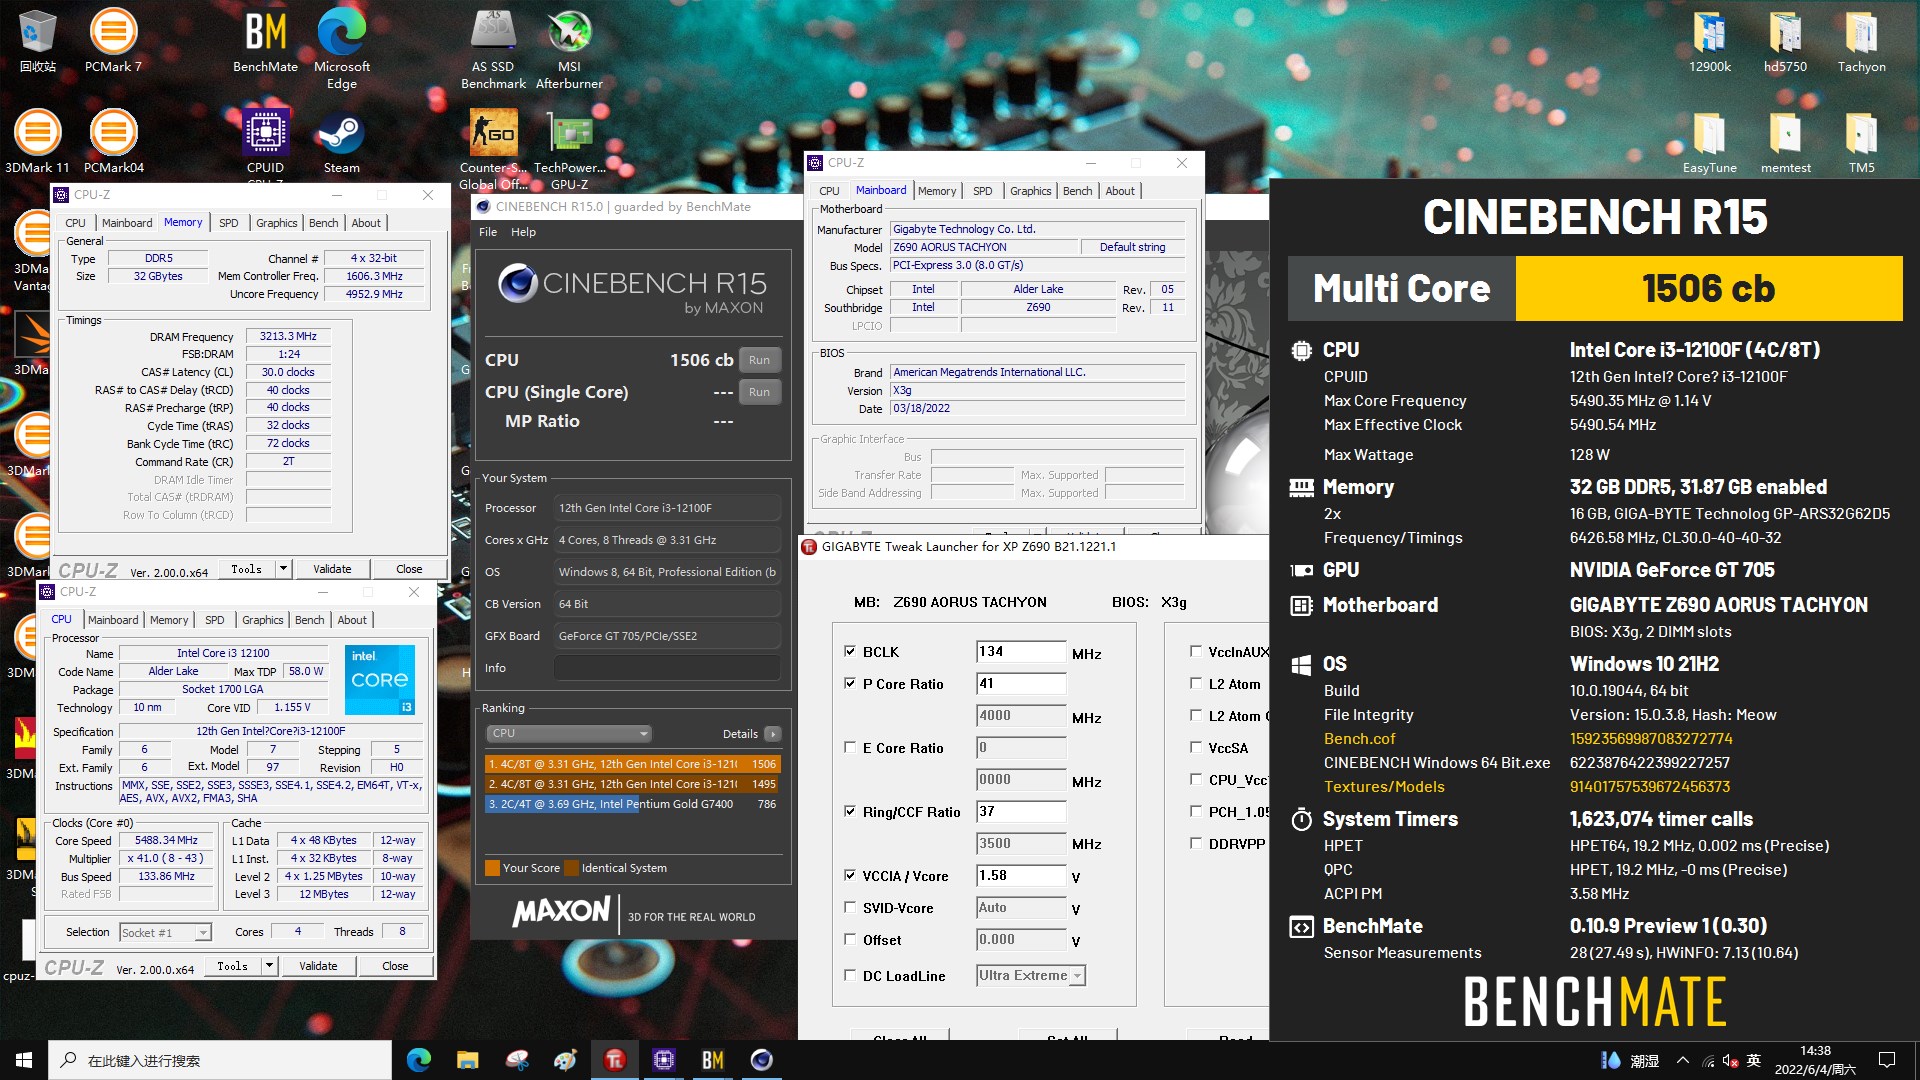Screen dimensions: 1920x1080
Task: Enable the DC LoadLine checkbox
Action: 850,975
